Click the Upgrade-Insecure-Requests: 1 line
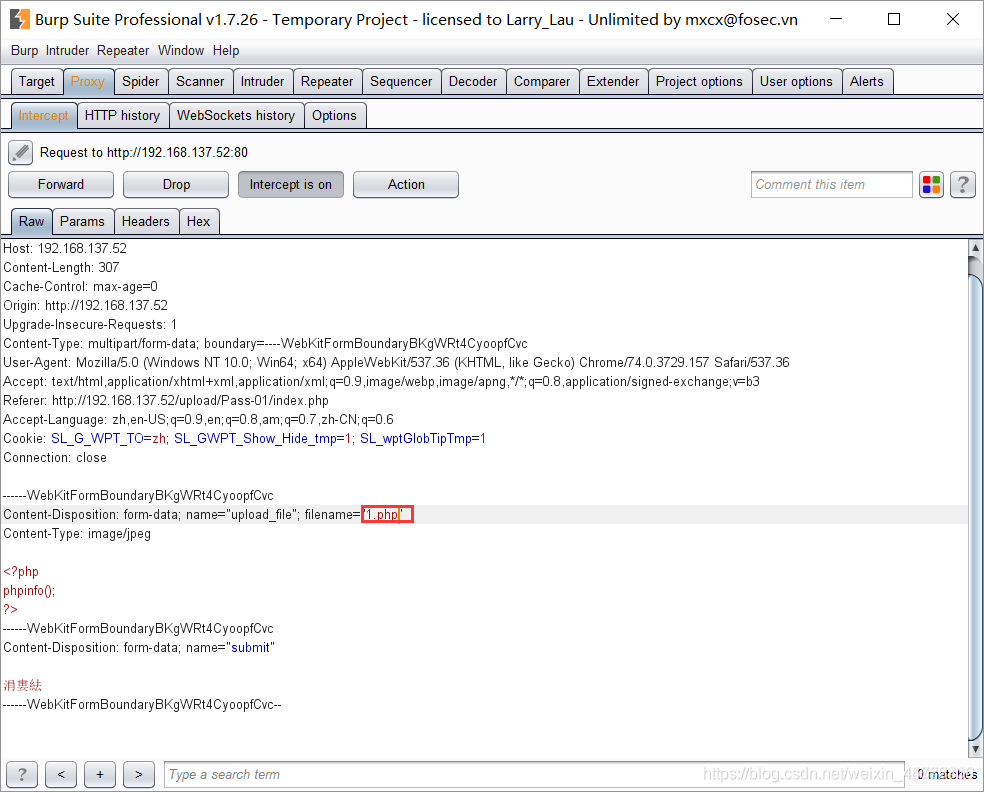 point(90,324)
